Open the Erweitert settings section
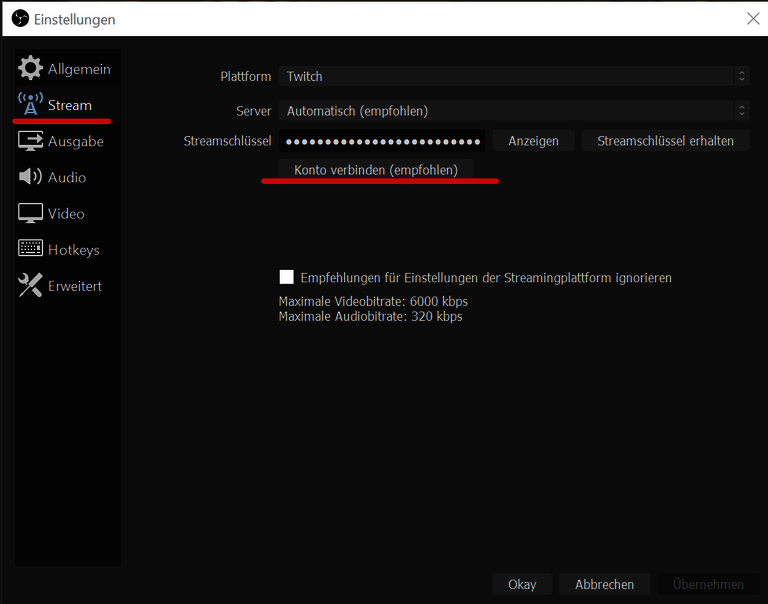768x604 pixels. click(x=67, y=286)
